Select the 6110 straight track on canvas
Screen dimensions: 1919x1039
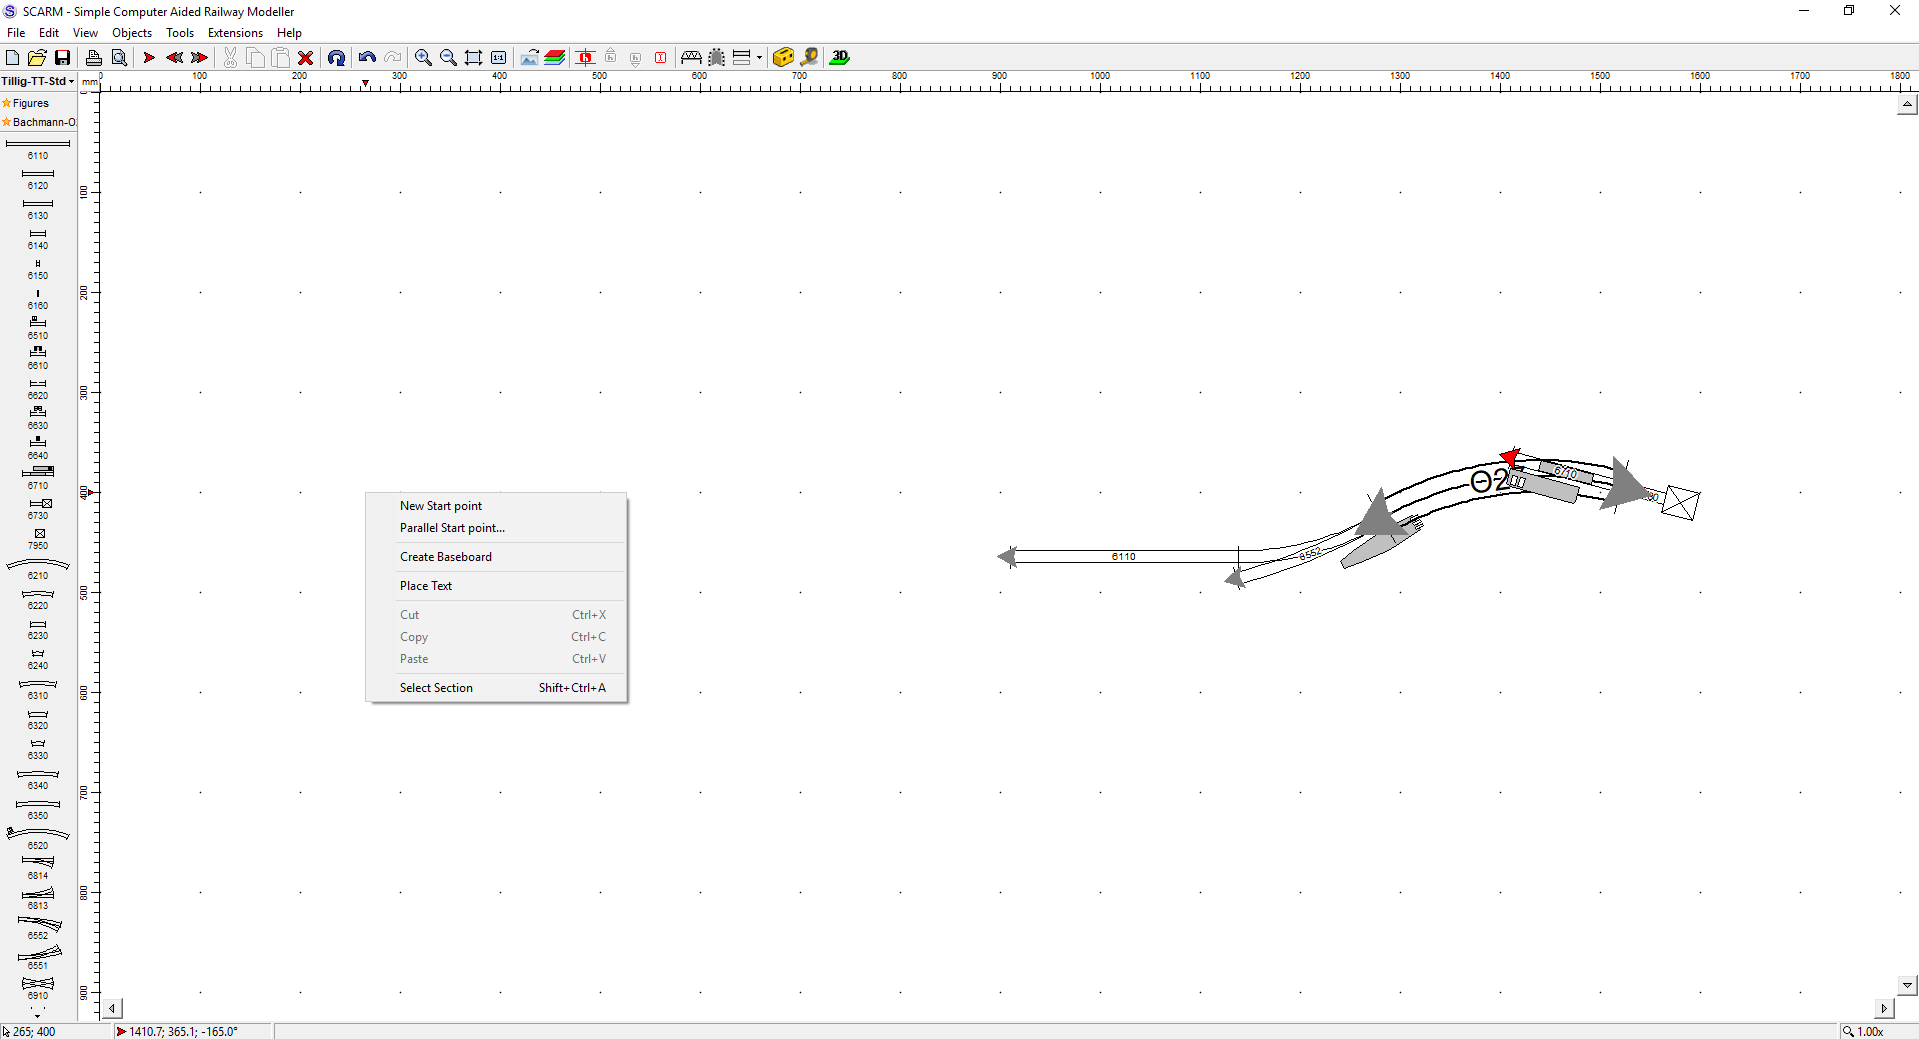pos(1124,557)
